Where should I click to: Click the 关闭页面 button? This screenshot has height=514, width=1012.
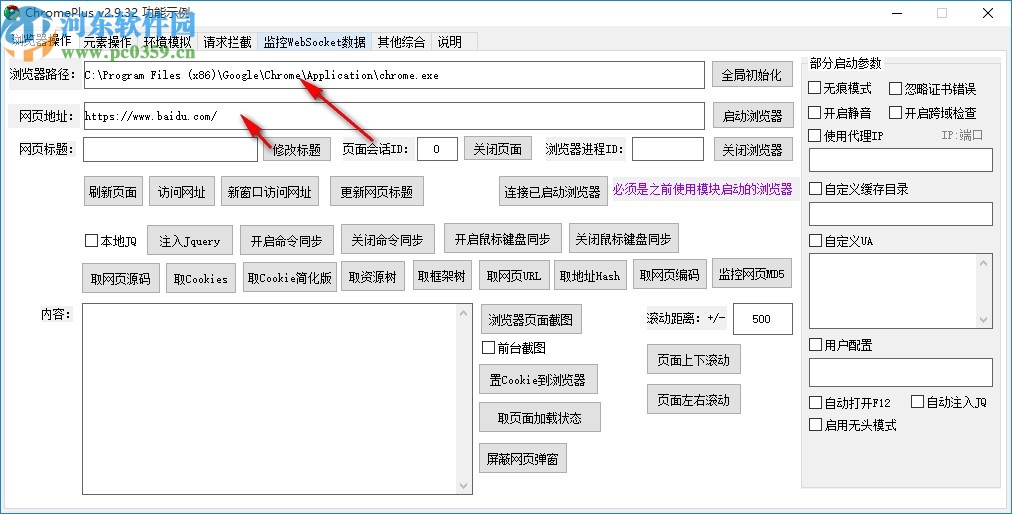click(x=498, y=149)
